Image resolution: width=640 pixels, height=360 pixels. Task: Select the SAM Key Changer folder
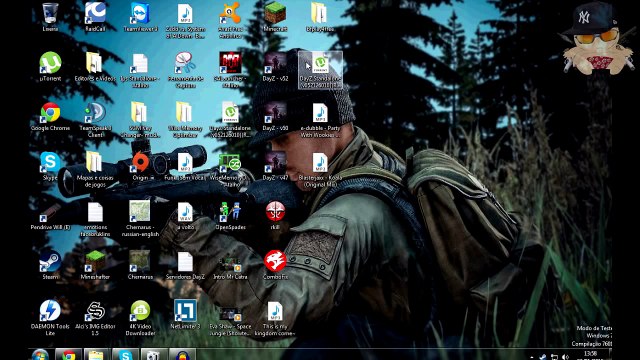tap(140, 120)
